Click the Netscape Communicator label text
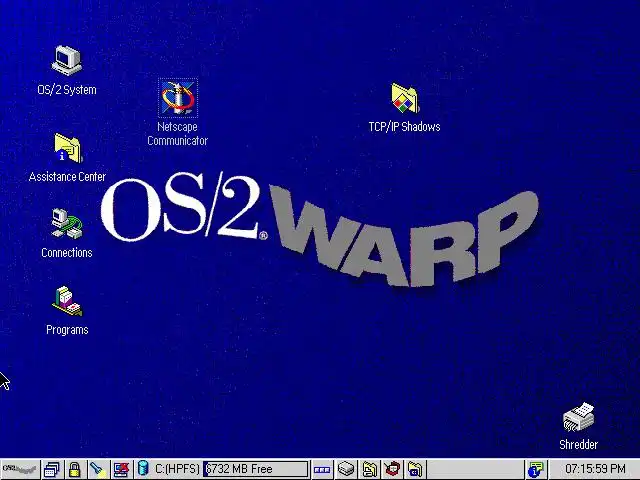 pyautogui.click(x=178, y=133)
